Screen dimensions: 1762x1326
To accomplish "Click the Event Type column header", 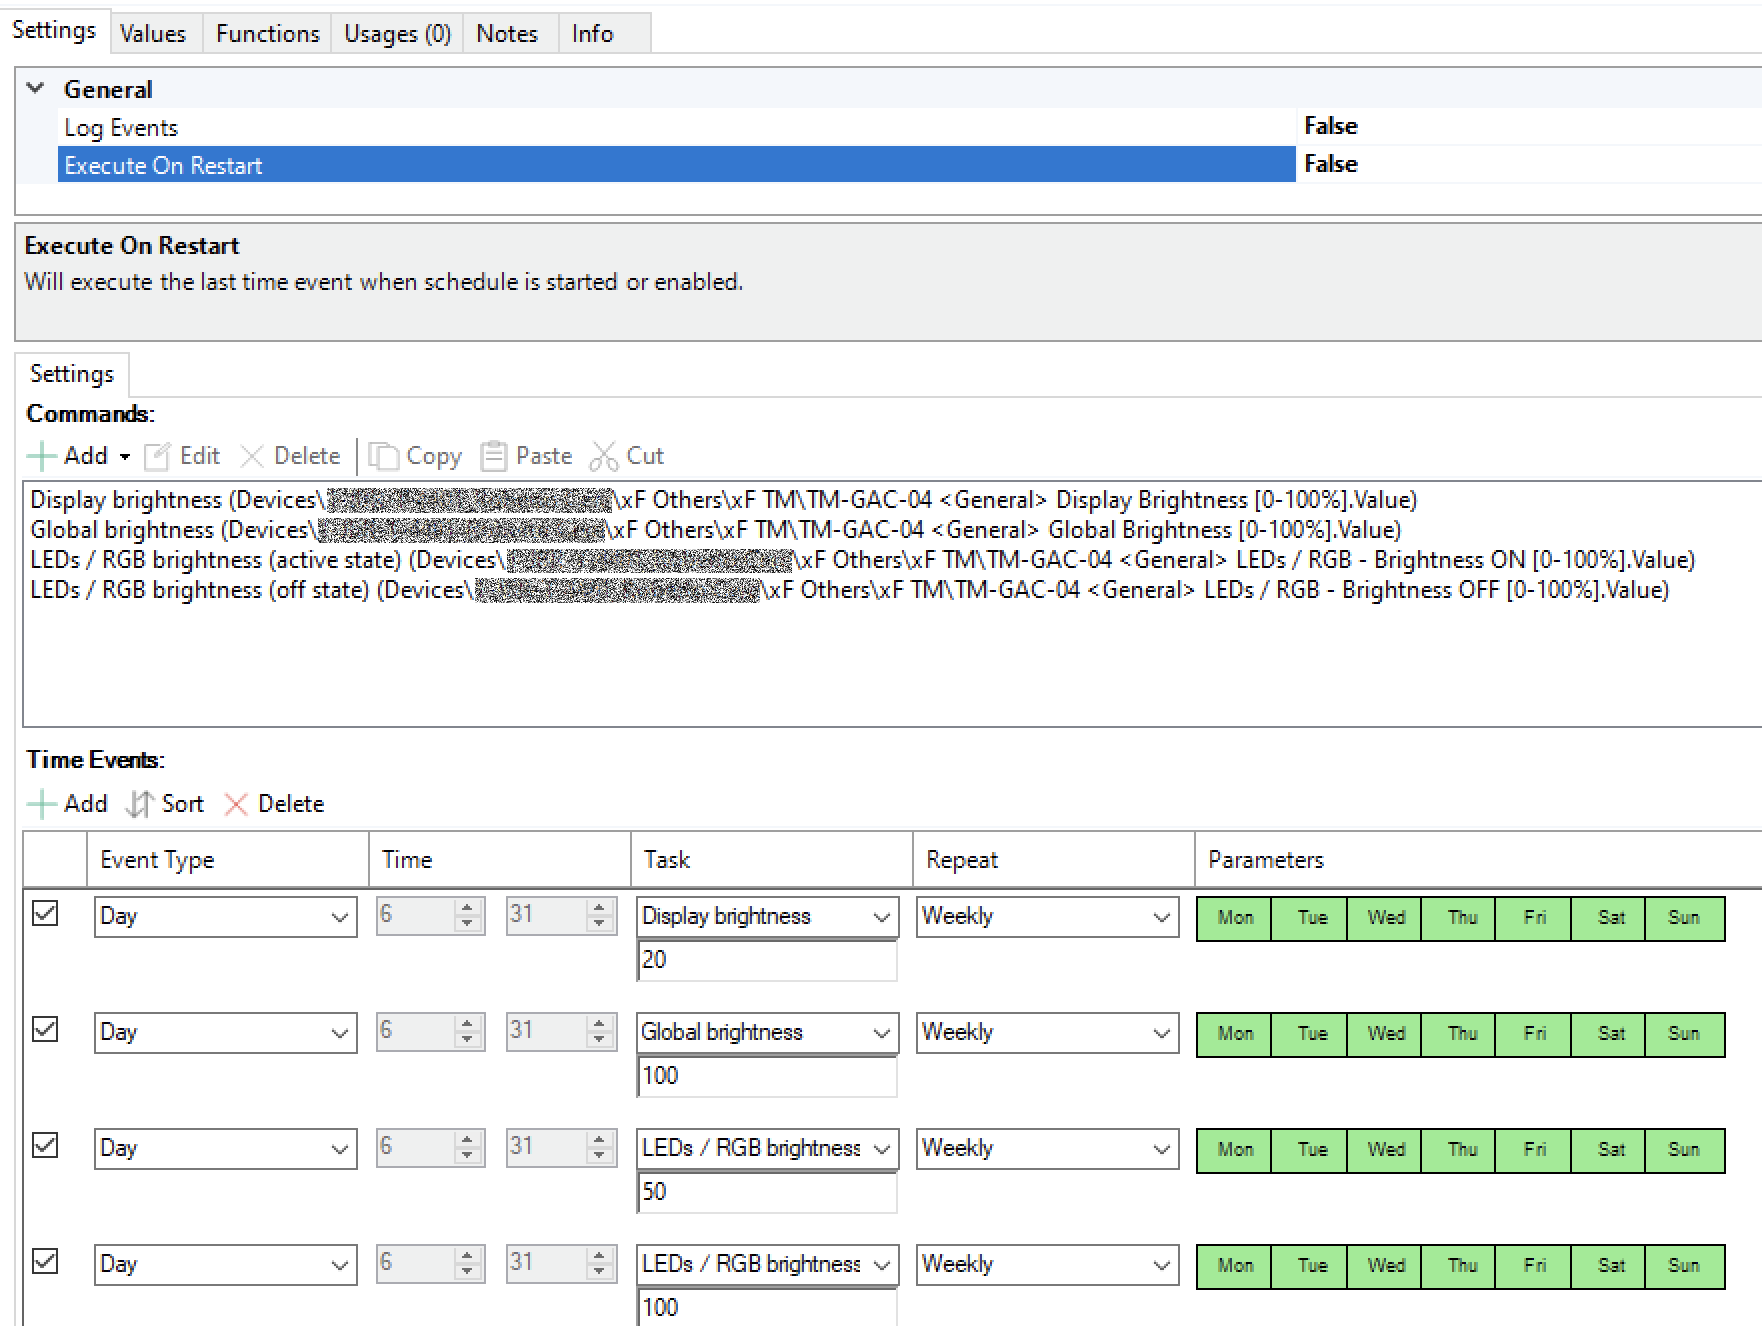I will [228, 860].
